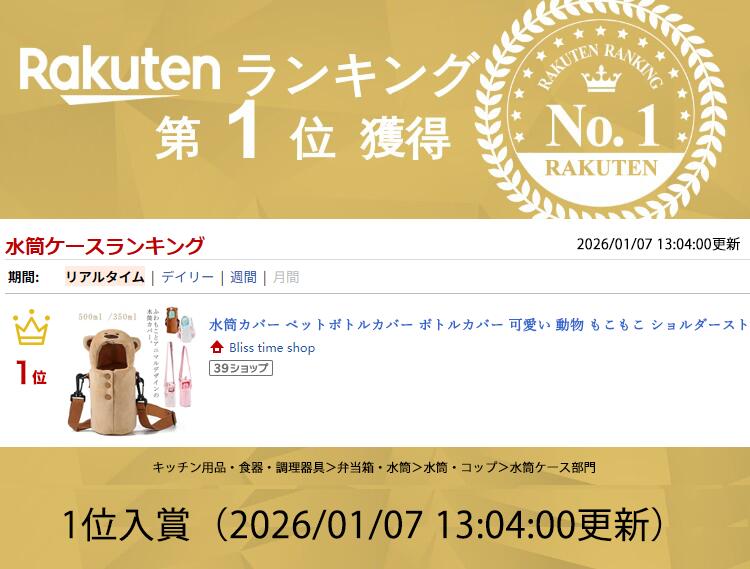Open the Bliss time shop link
Image resolution: width=750 pixels, height=569 pixels.
pos(272,348)
